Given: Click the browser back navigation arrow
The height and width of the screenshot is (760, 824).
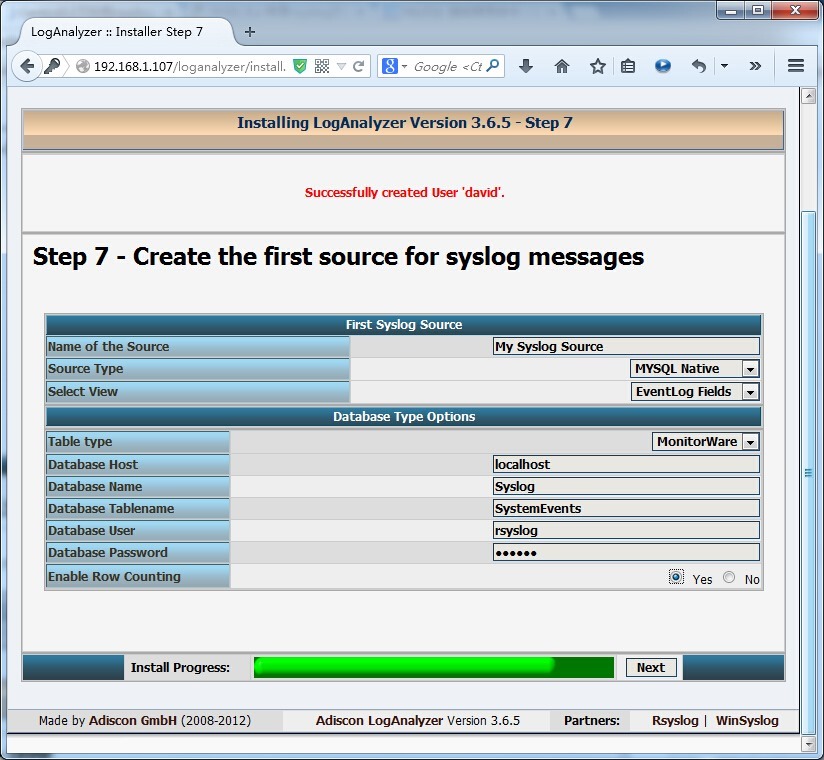Looking at the screenshot, I should click(x=27, y=66).
